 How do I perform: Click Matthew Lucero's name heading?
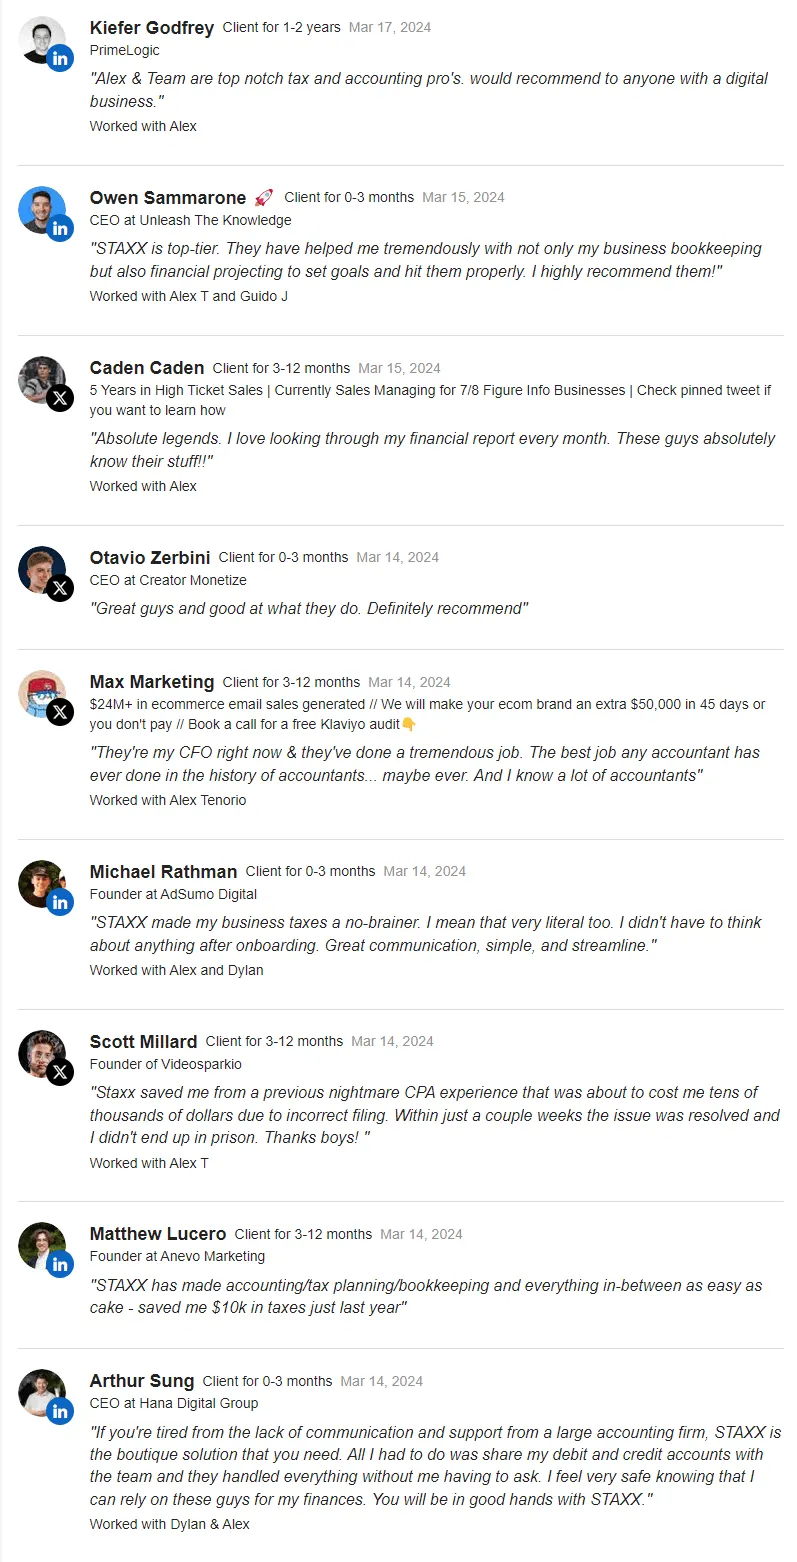[157, 1234]
